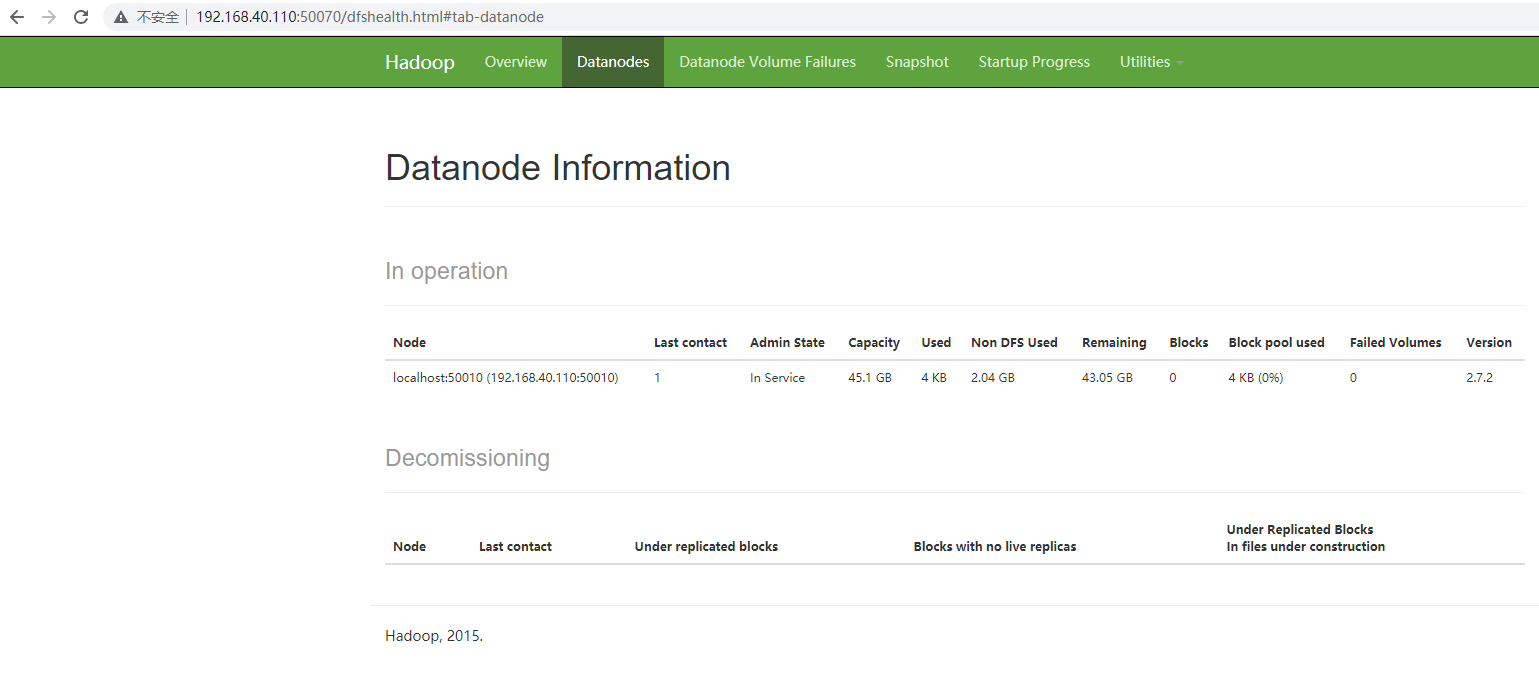Switch to the Overview tab
The width and height of the screenshot is (1539, 681).
tap(516, 62)
